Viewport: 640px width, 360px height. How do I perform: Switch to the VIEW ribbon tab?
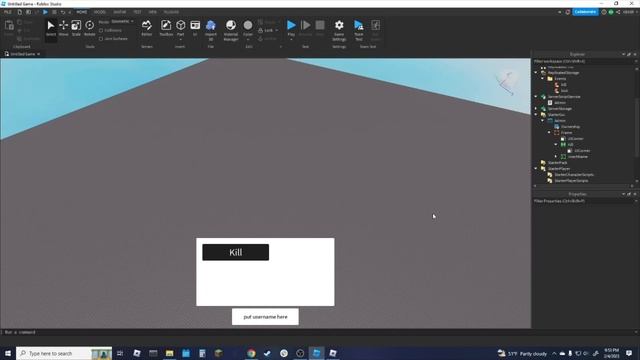153,12
